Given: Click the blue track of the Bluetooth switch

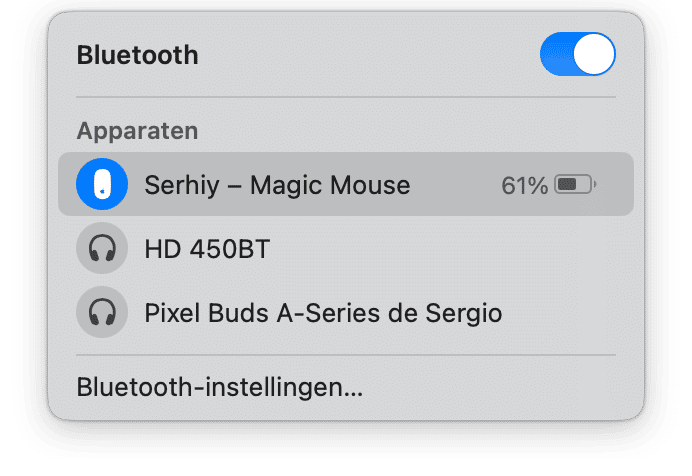Looking at the screenshot, I should [x=556, y=54].
